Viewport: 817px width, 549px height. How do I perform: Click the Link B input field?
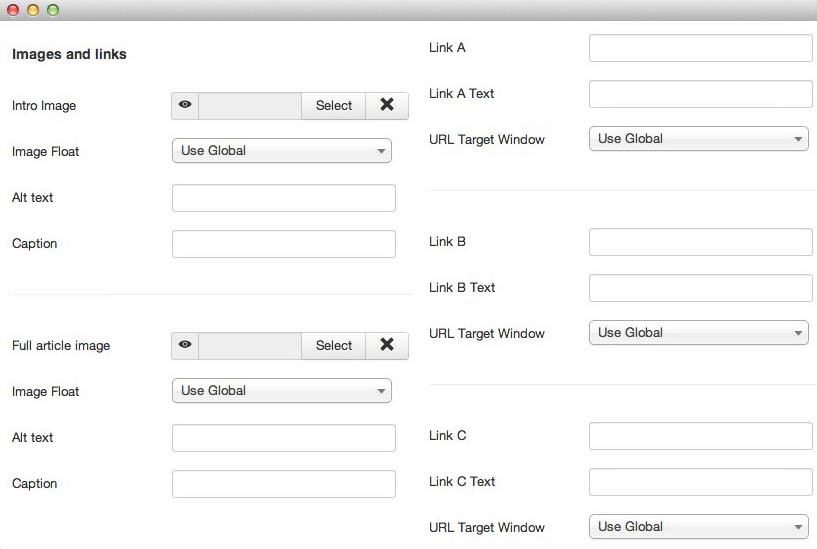(700, 242)
